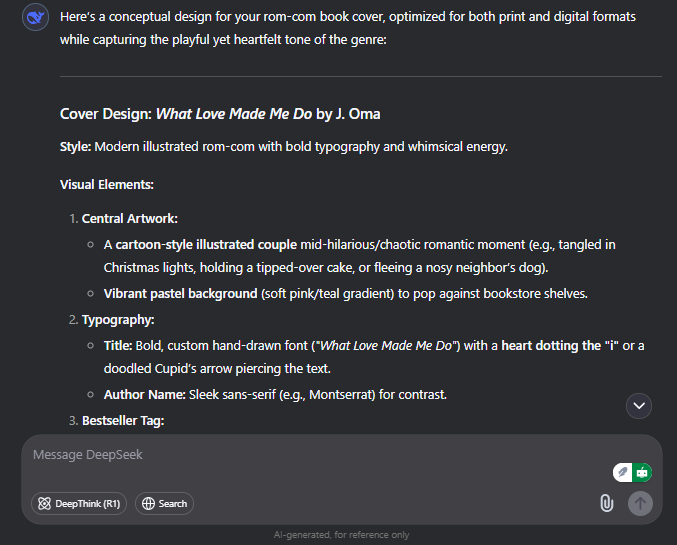Click the "Author Name:" bullet text
This screenshot has height=545, width=677.
[145, 395]
